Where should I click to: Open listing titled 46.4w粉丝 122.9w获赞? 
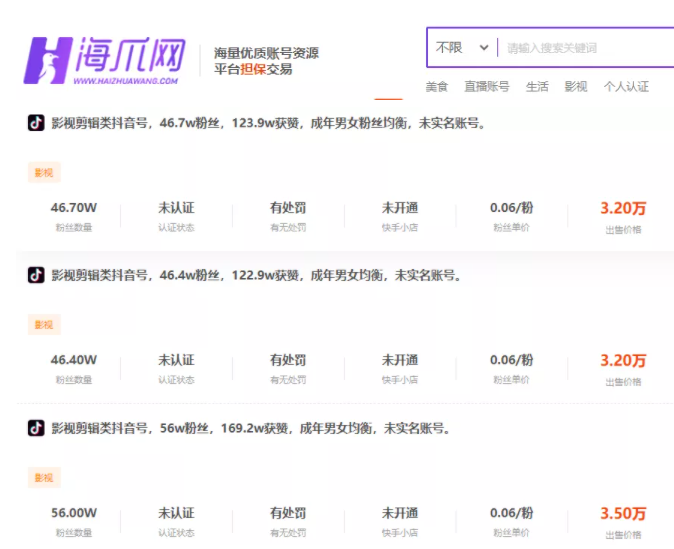tap(257, 275)
